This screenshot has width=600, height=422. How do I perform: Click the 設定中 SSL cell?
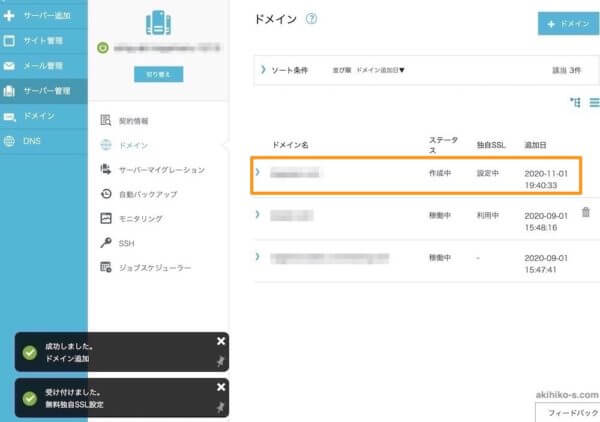tap(488, 173)
